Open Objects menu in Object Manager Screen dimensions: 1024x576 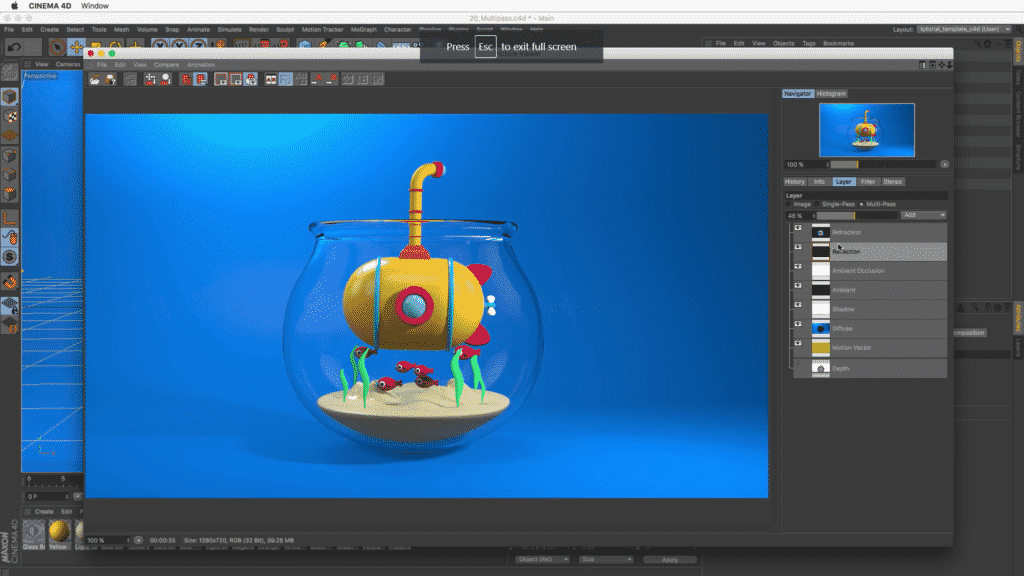click(784, 44)
